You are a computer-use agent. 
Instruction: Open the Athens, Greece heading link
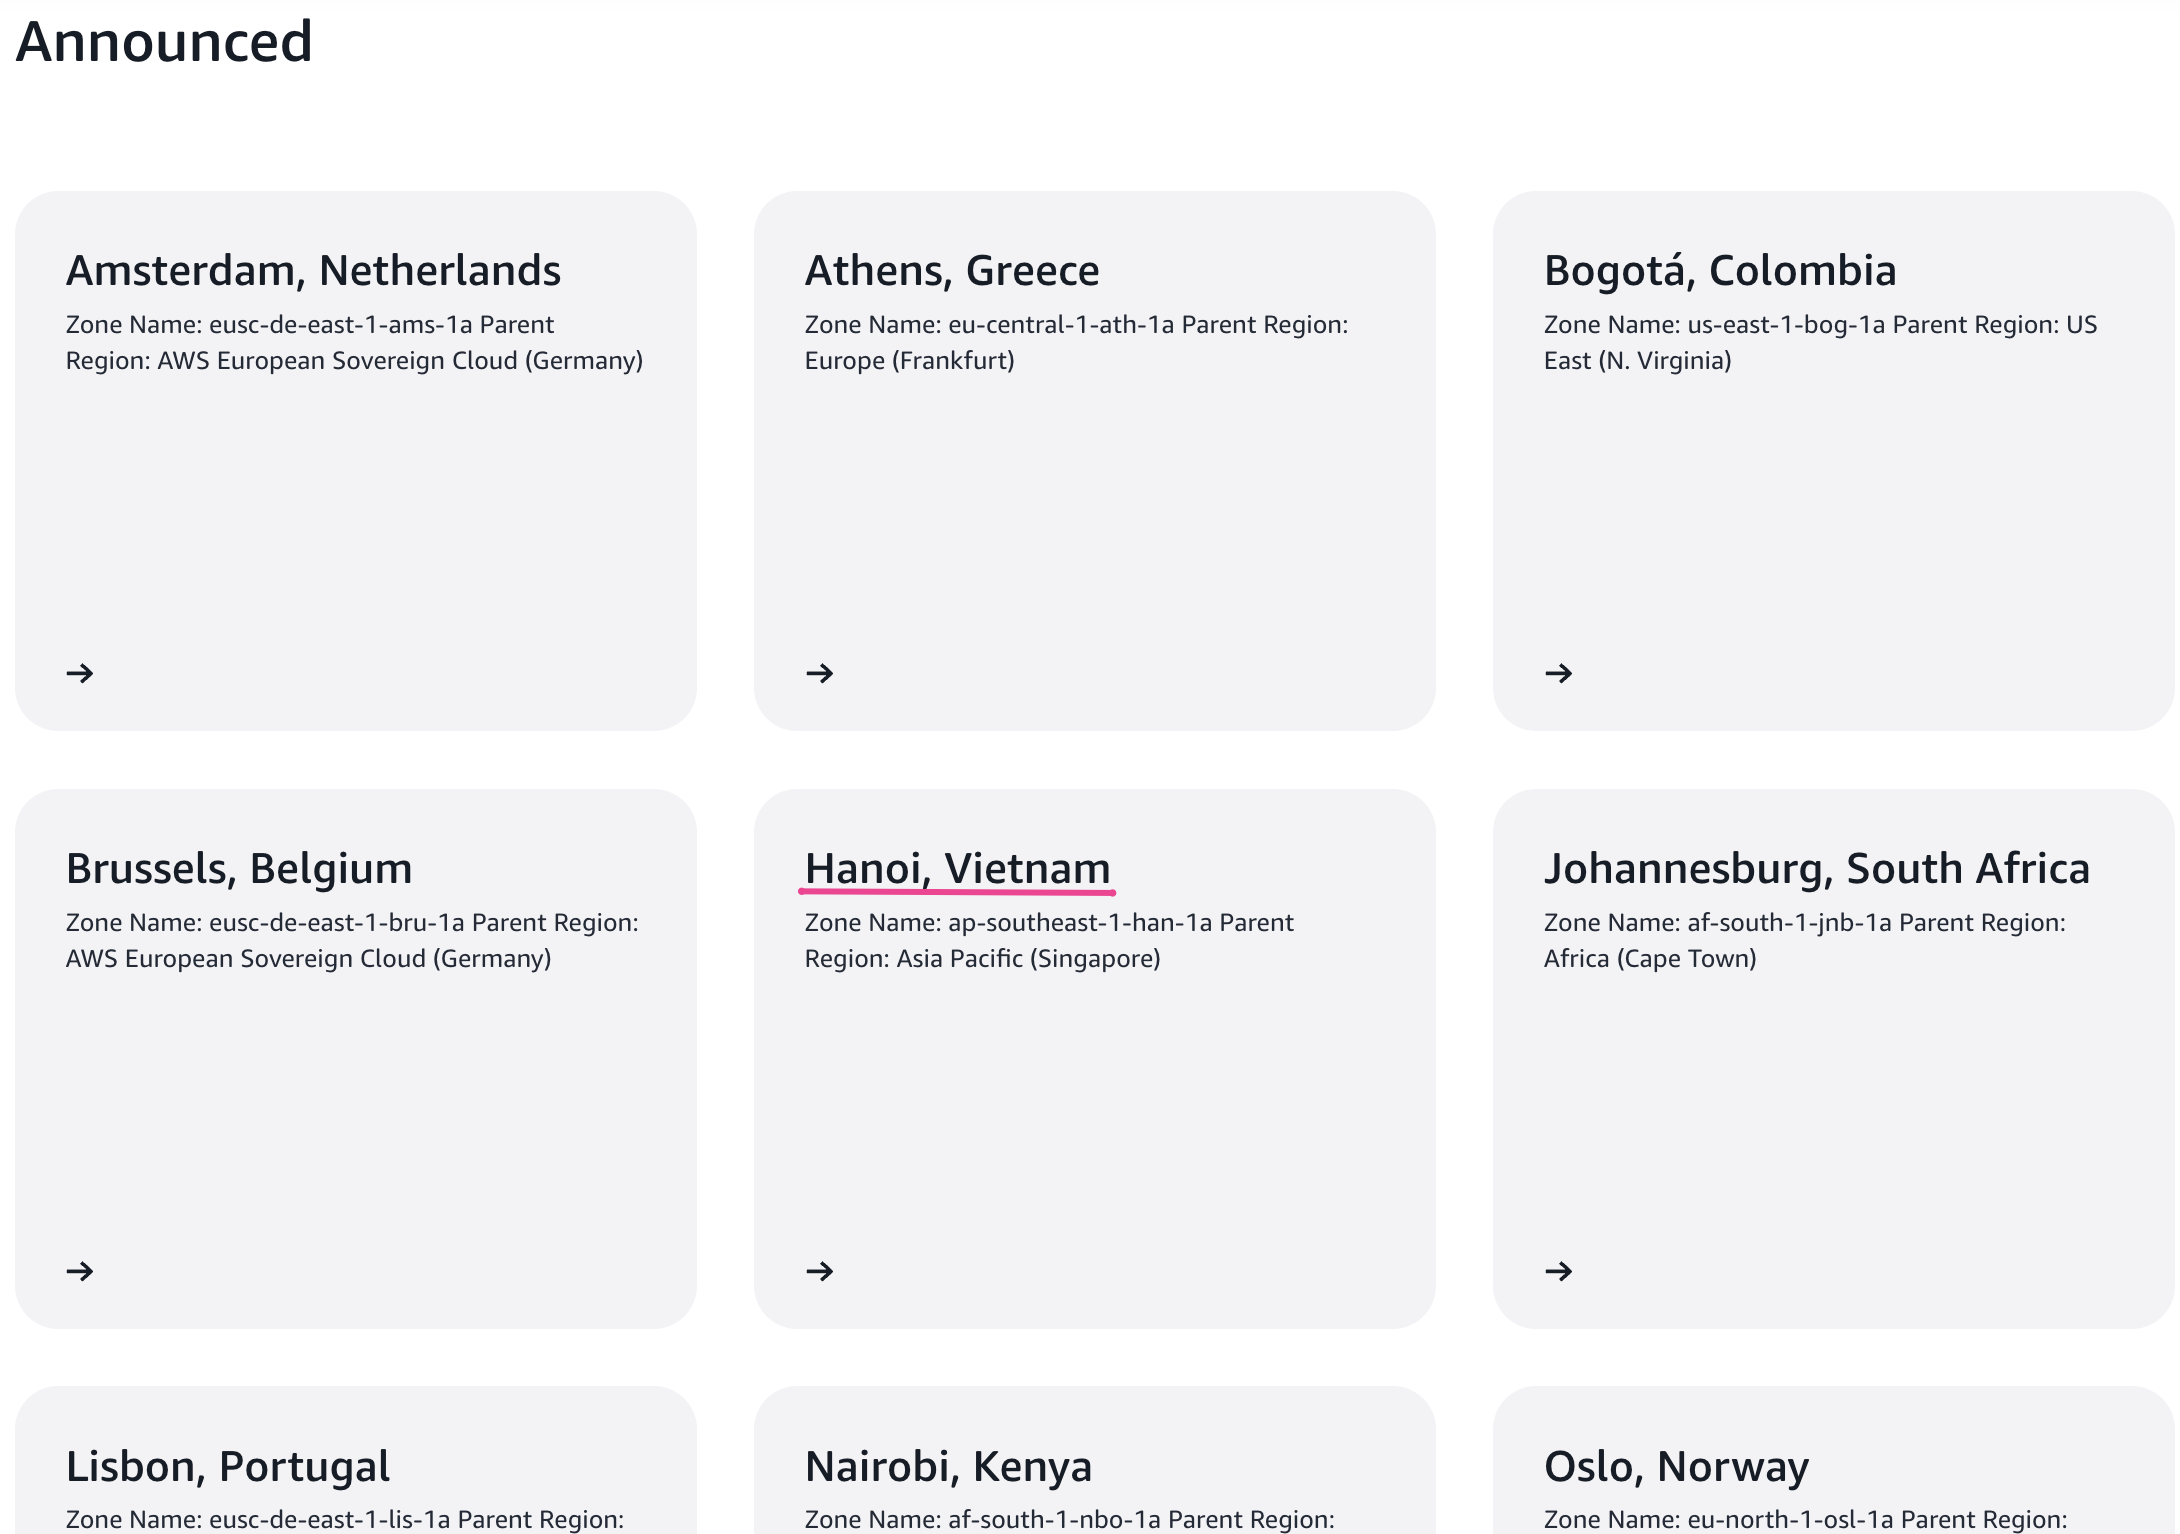point(951,271)
